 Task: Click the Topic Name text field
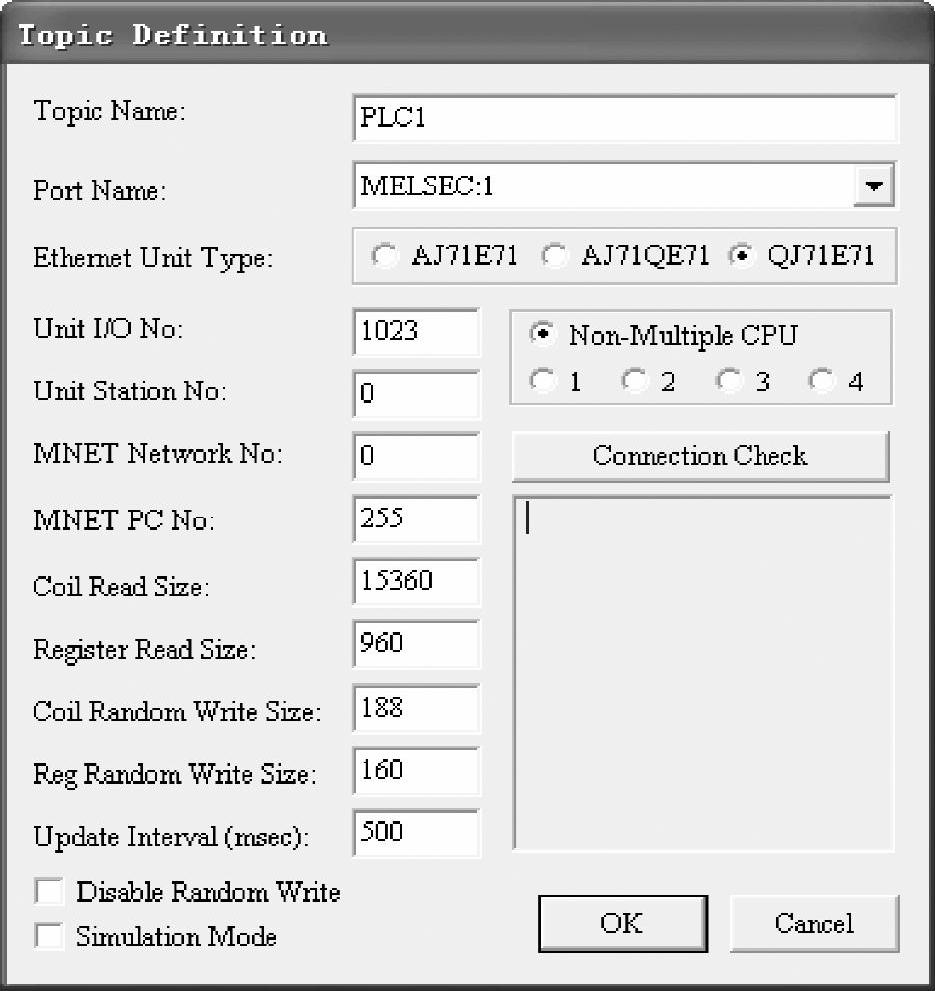tap(624, 119)
